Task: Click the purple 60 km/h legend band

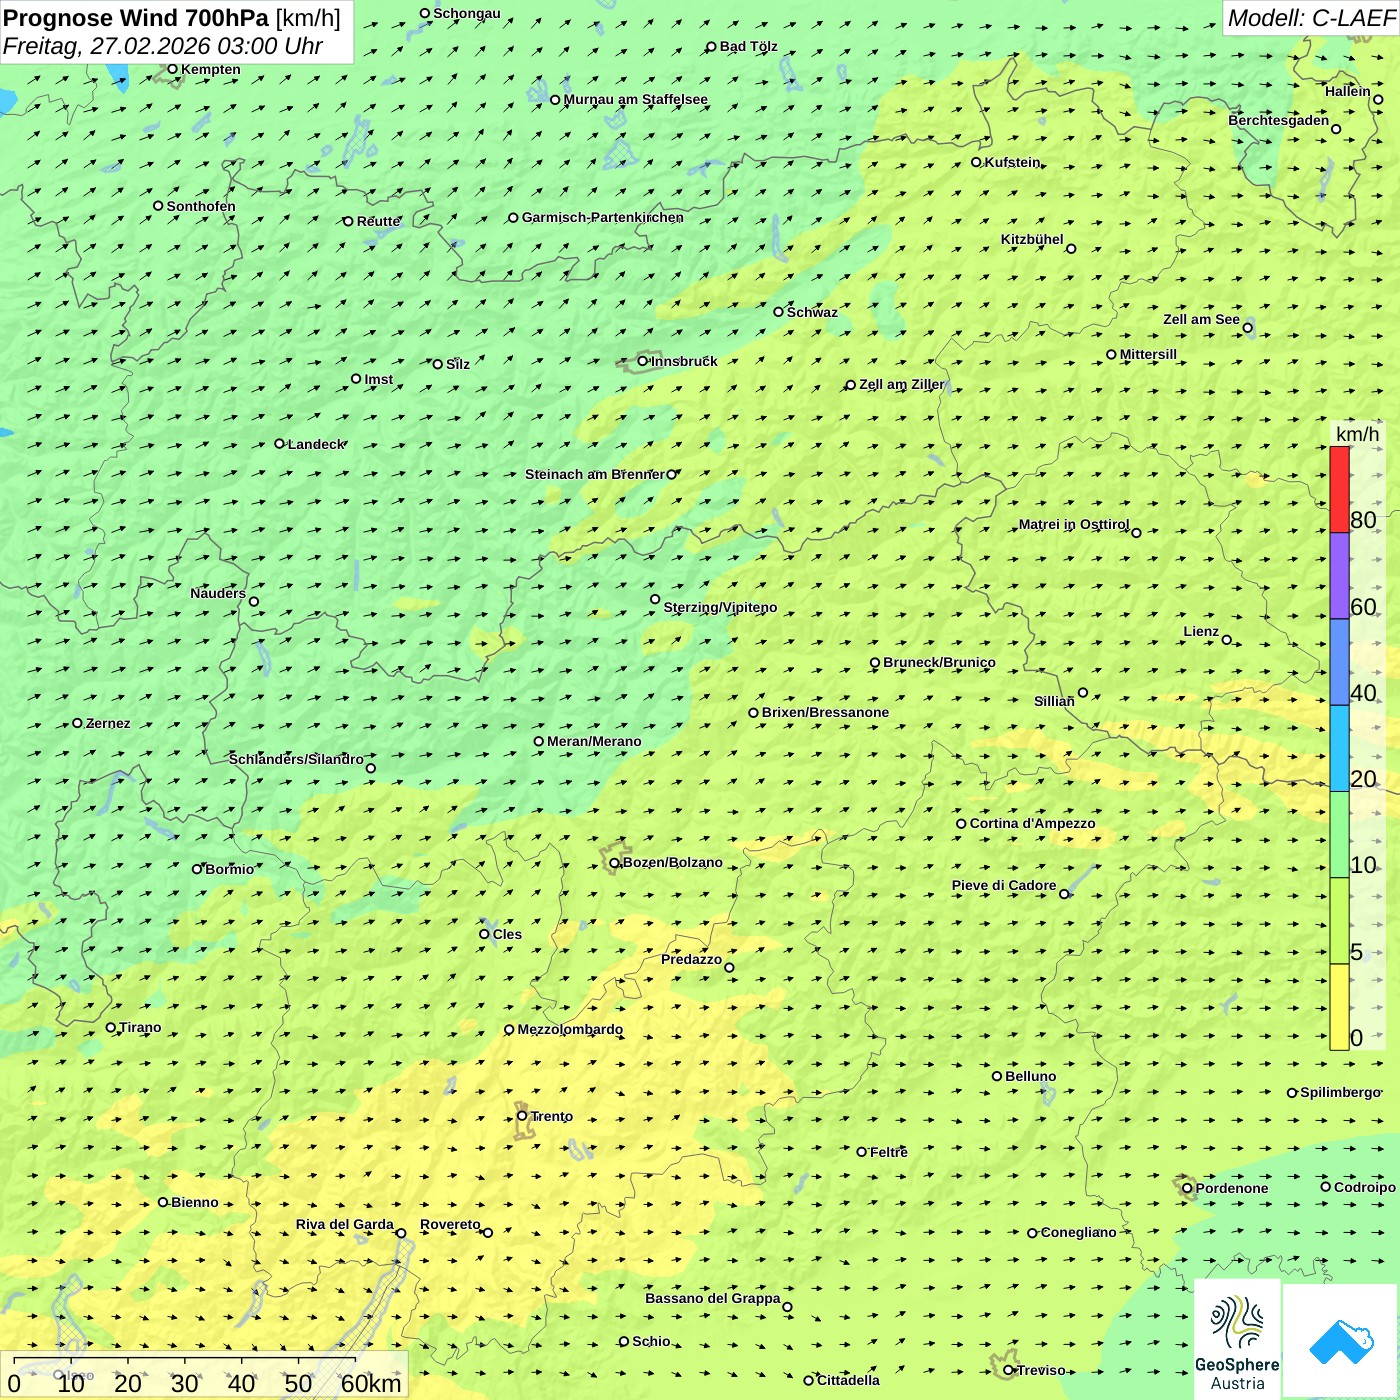Action: tap(1339, 576)
